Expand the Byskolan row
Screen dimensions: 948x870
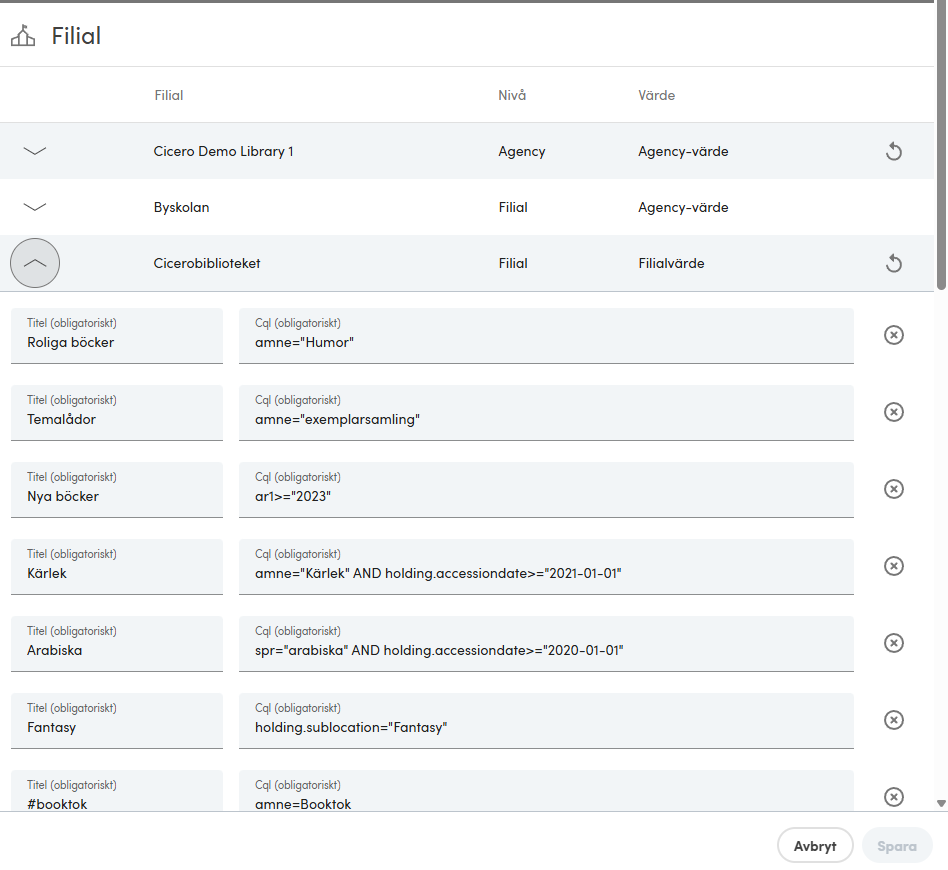click(34, 207)
